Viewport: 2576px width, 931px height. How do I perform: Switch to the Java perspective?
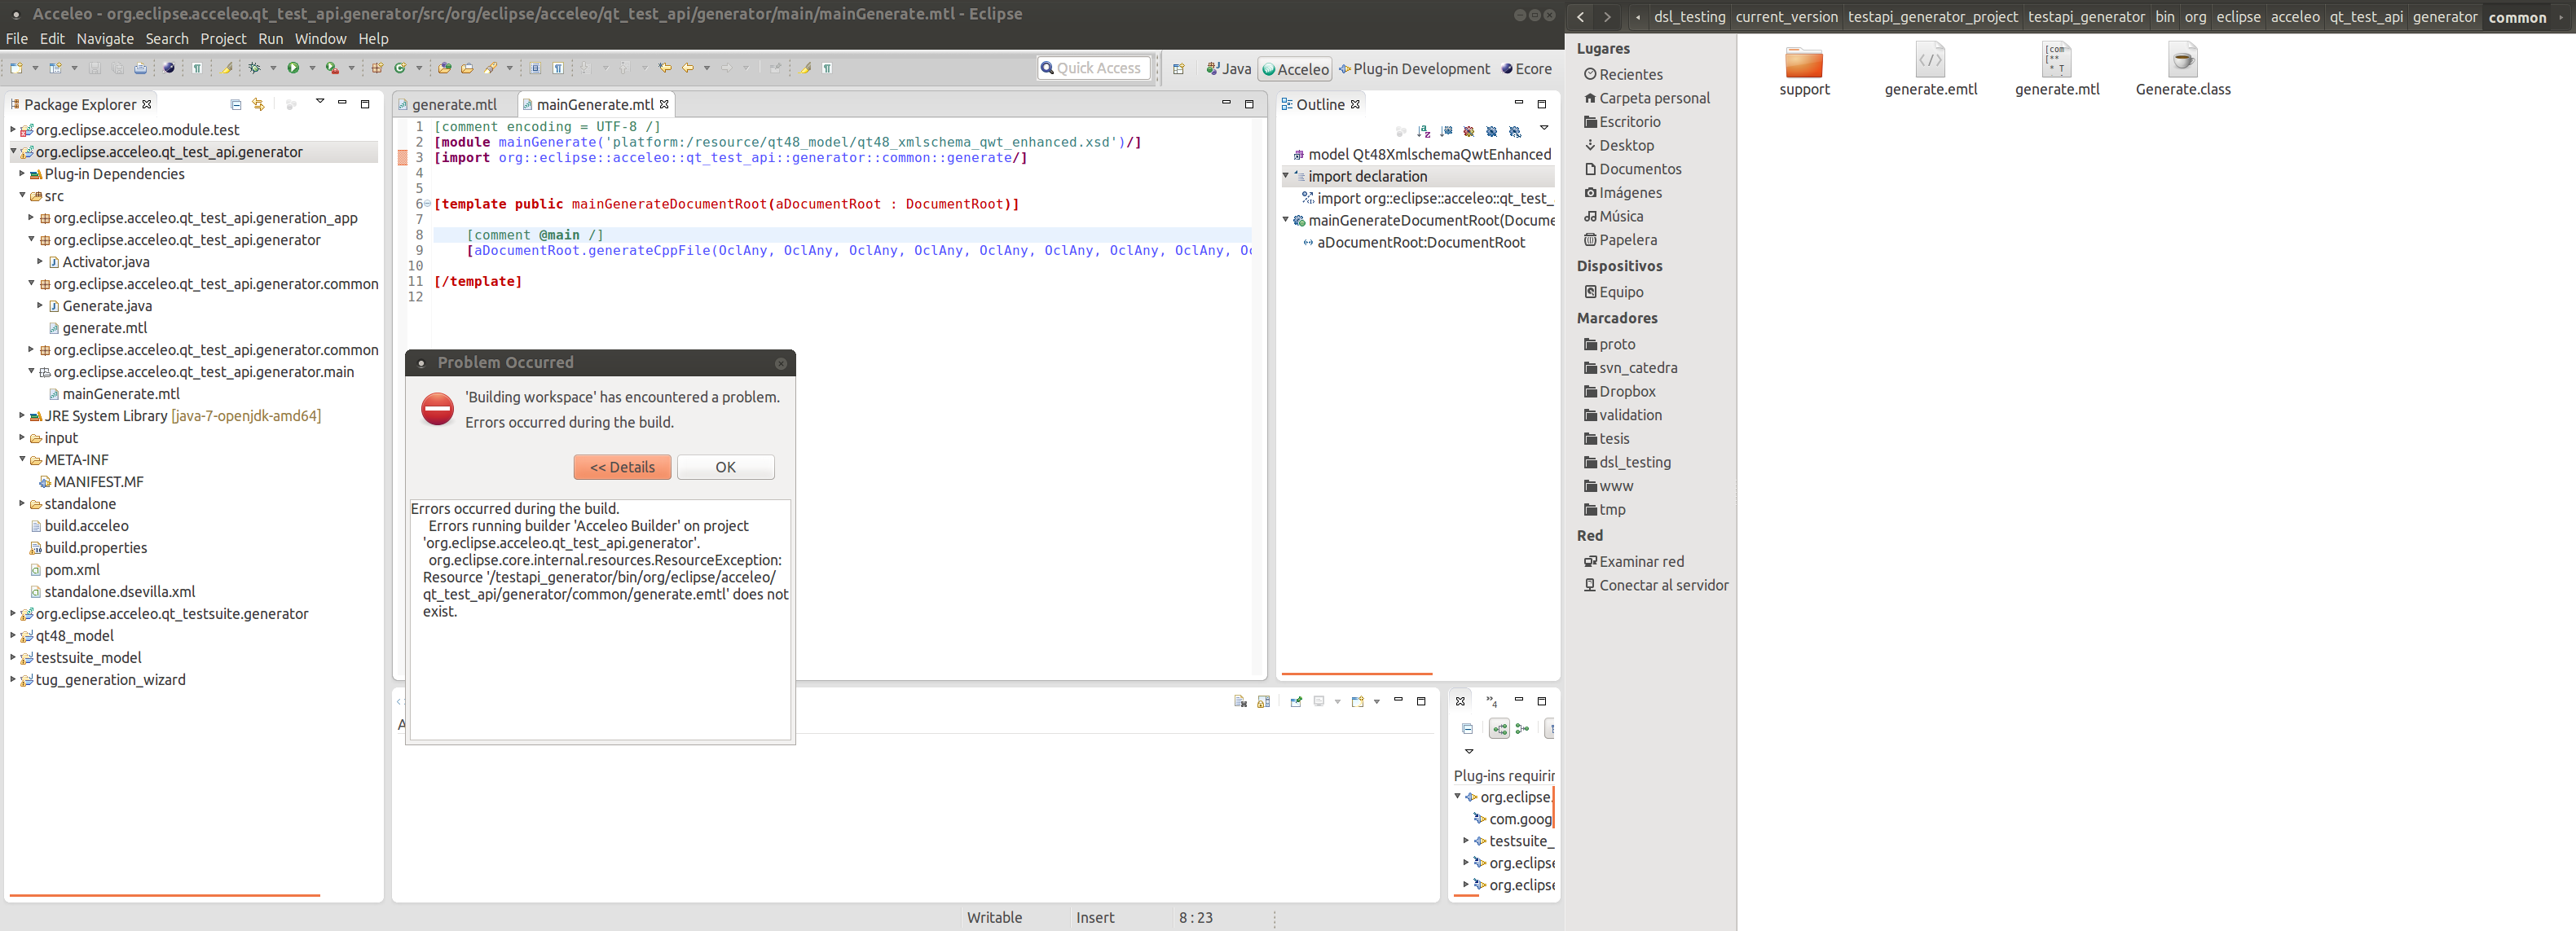click(1229, 69)
